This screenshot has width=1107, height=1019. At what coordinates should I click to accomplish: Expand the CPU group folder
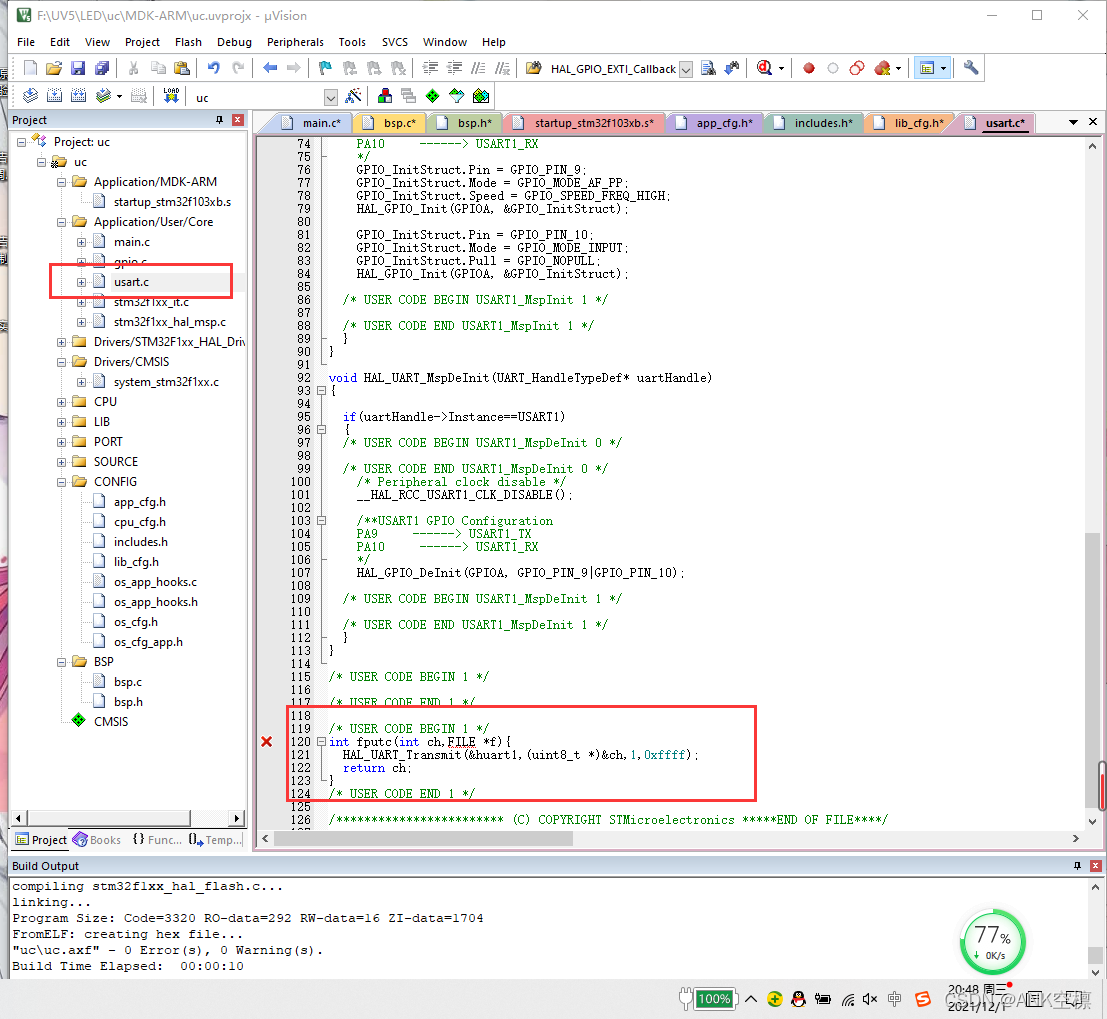coord(61,402)
